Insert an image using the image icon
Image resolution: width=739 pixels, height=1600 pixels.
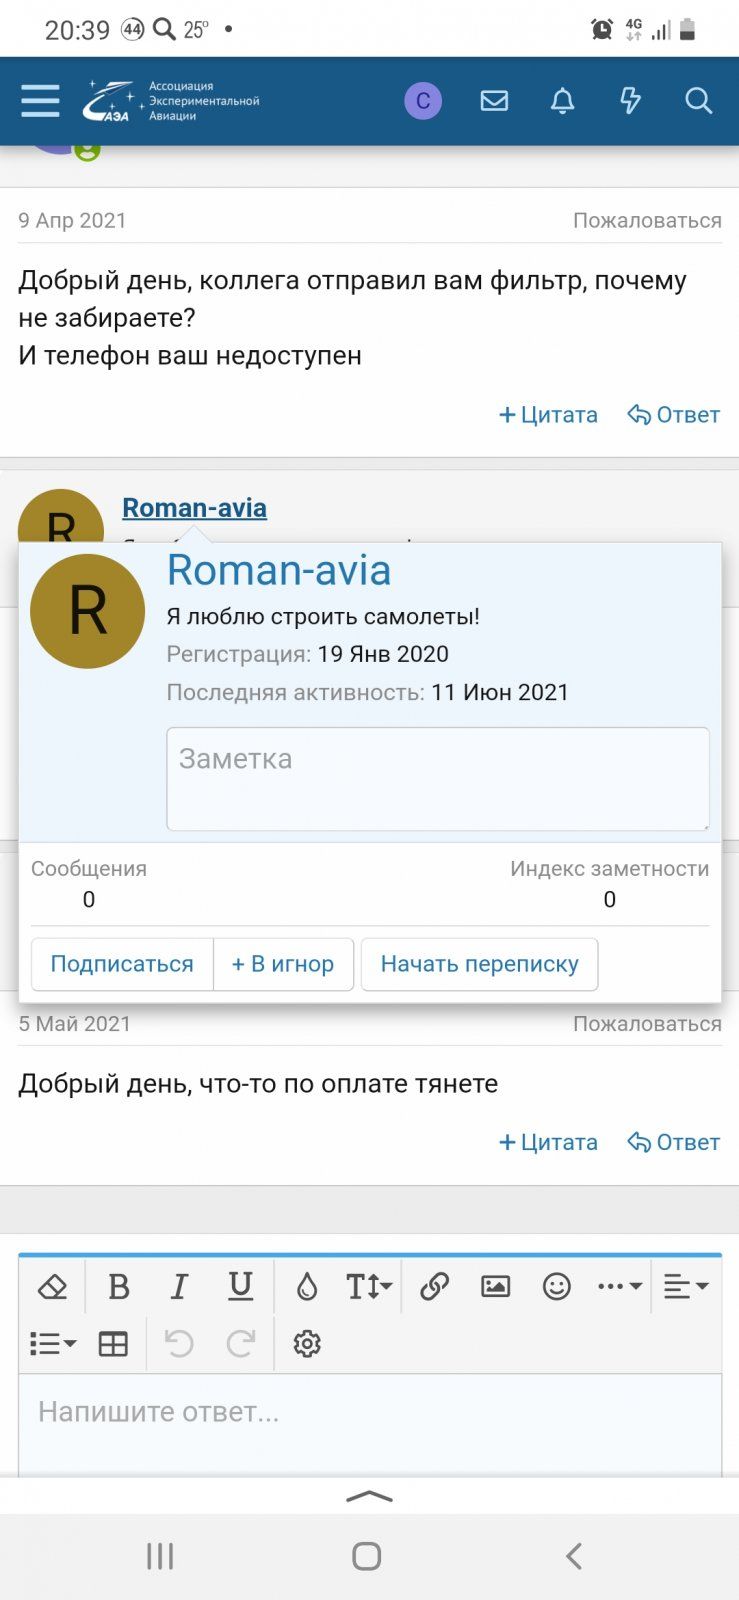497,1287
